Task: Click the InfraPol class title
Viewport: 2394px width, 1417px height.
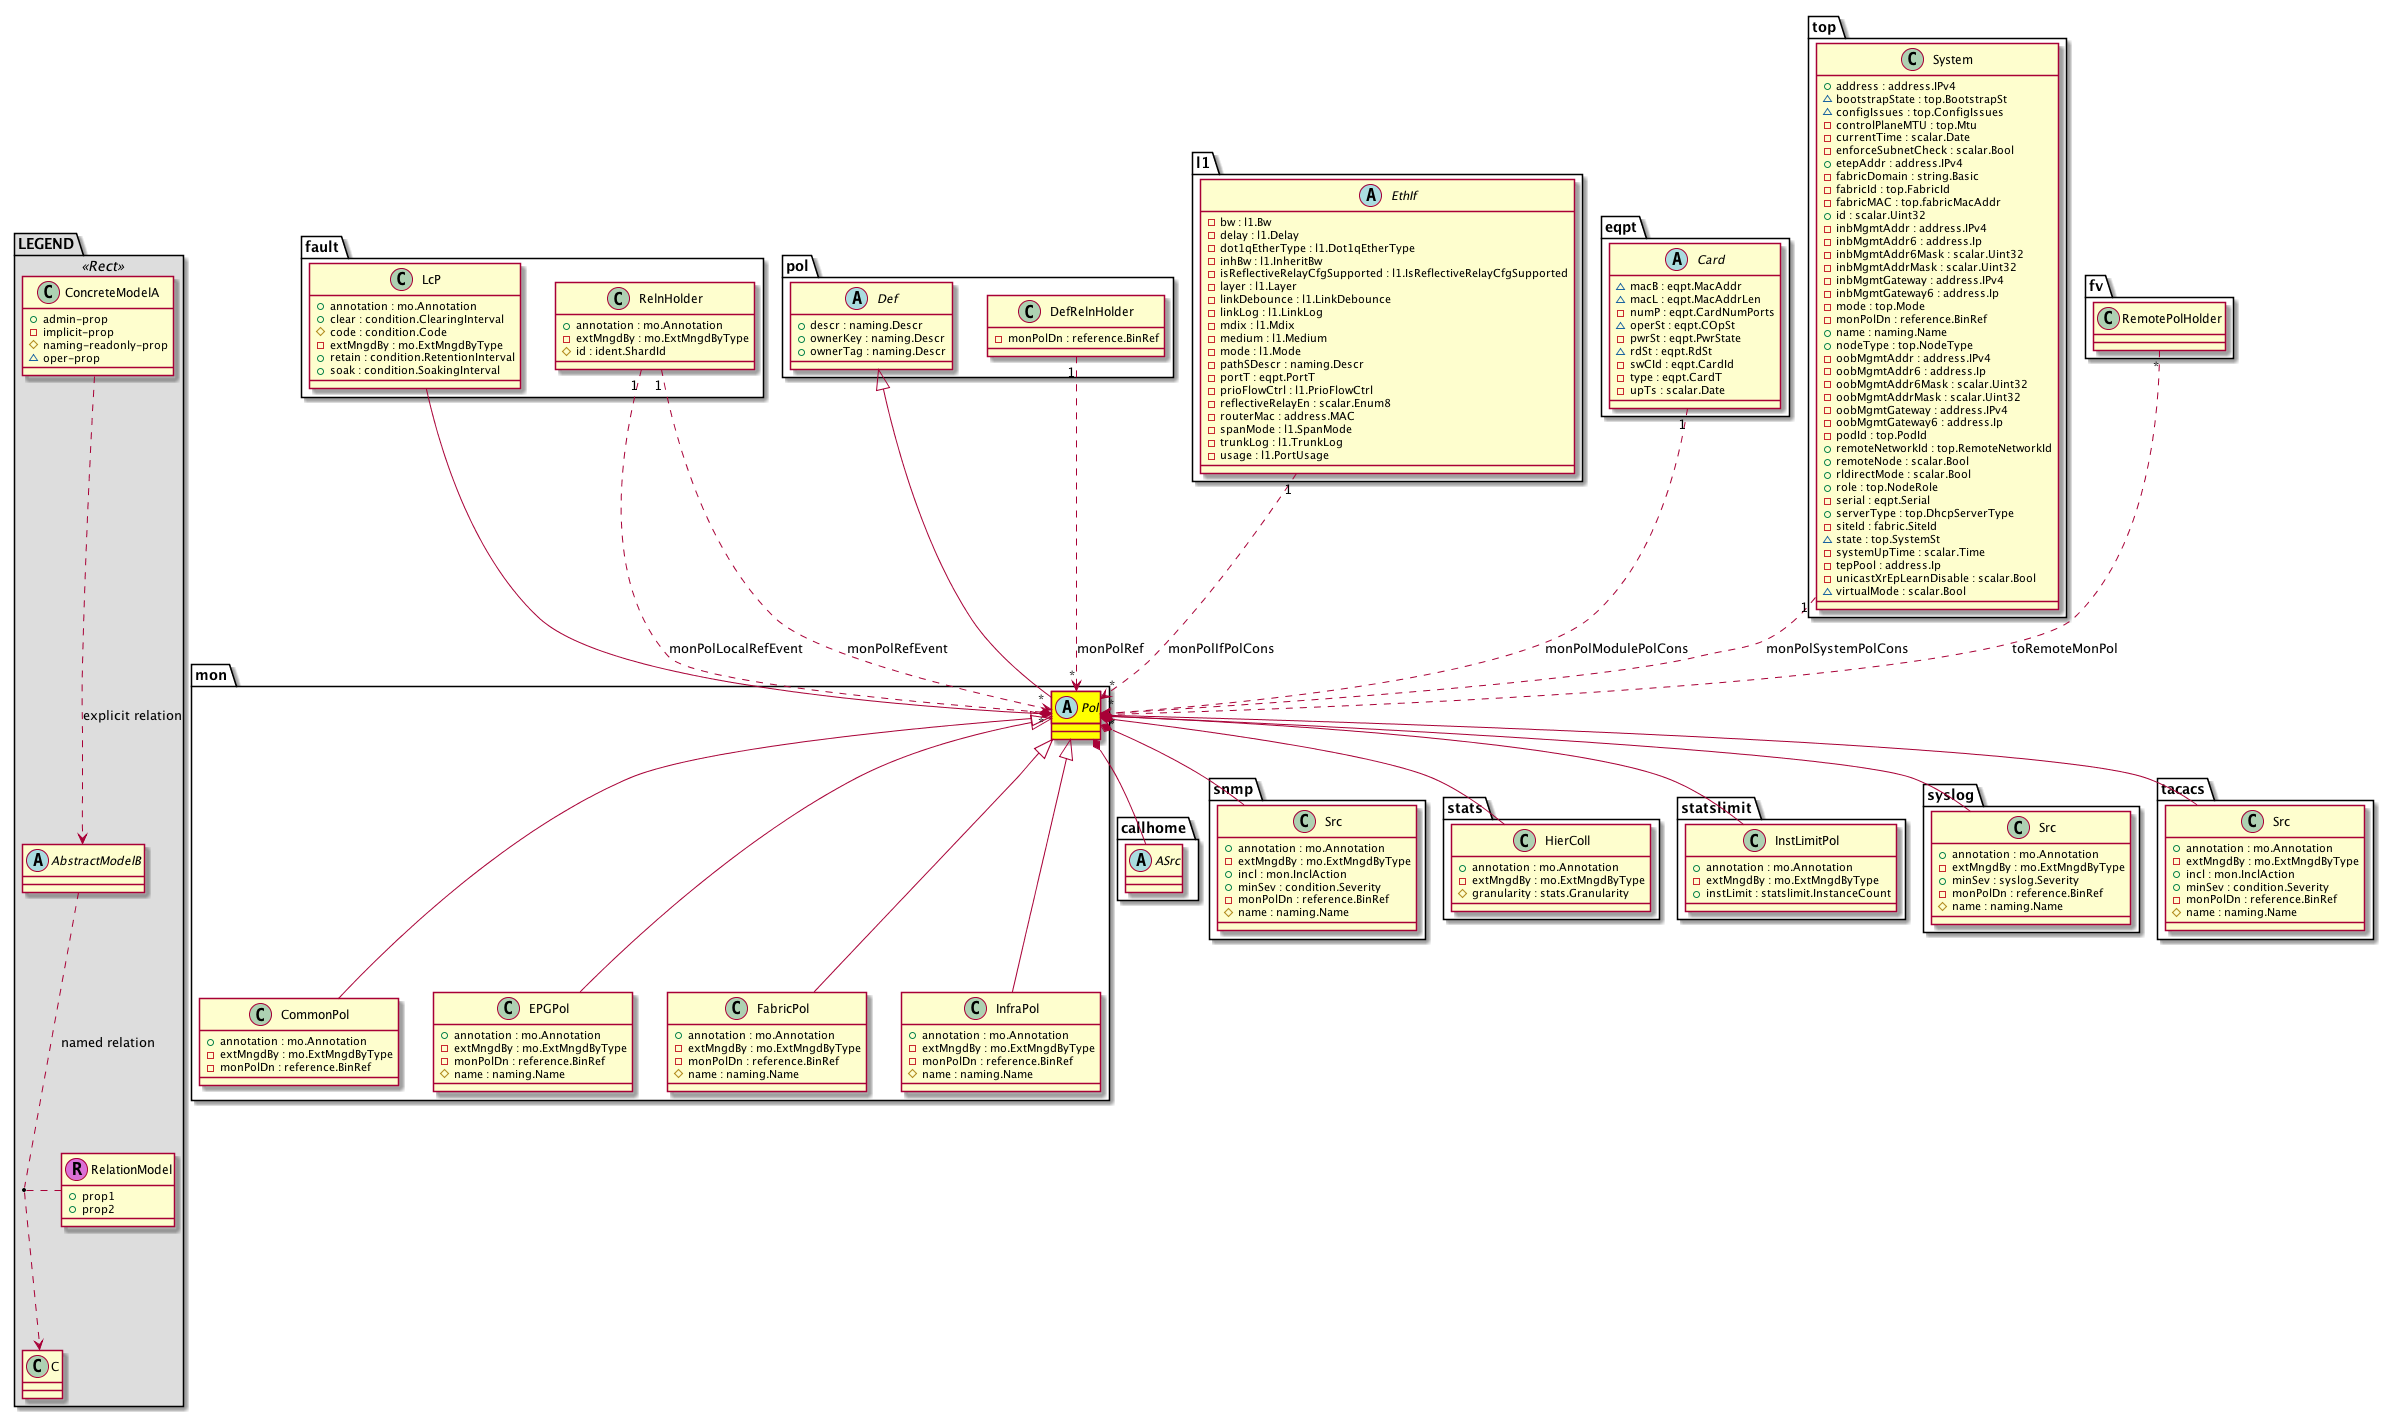Action: point(1016,1008)
